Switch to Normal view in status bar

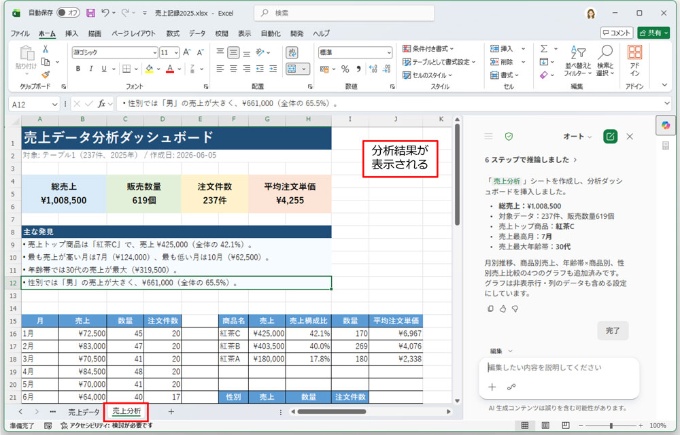(x=524, y=425)
